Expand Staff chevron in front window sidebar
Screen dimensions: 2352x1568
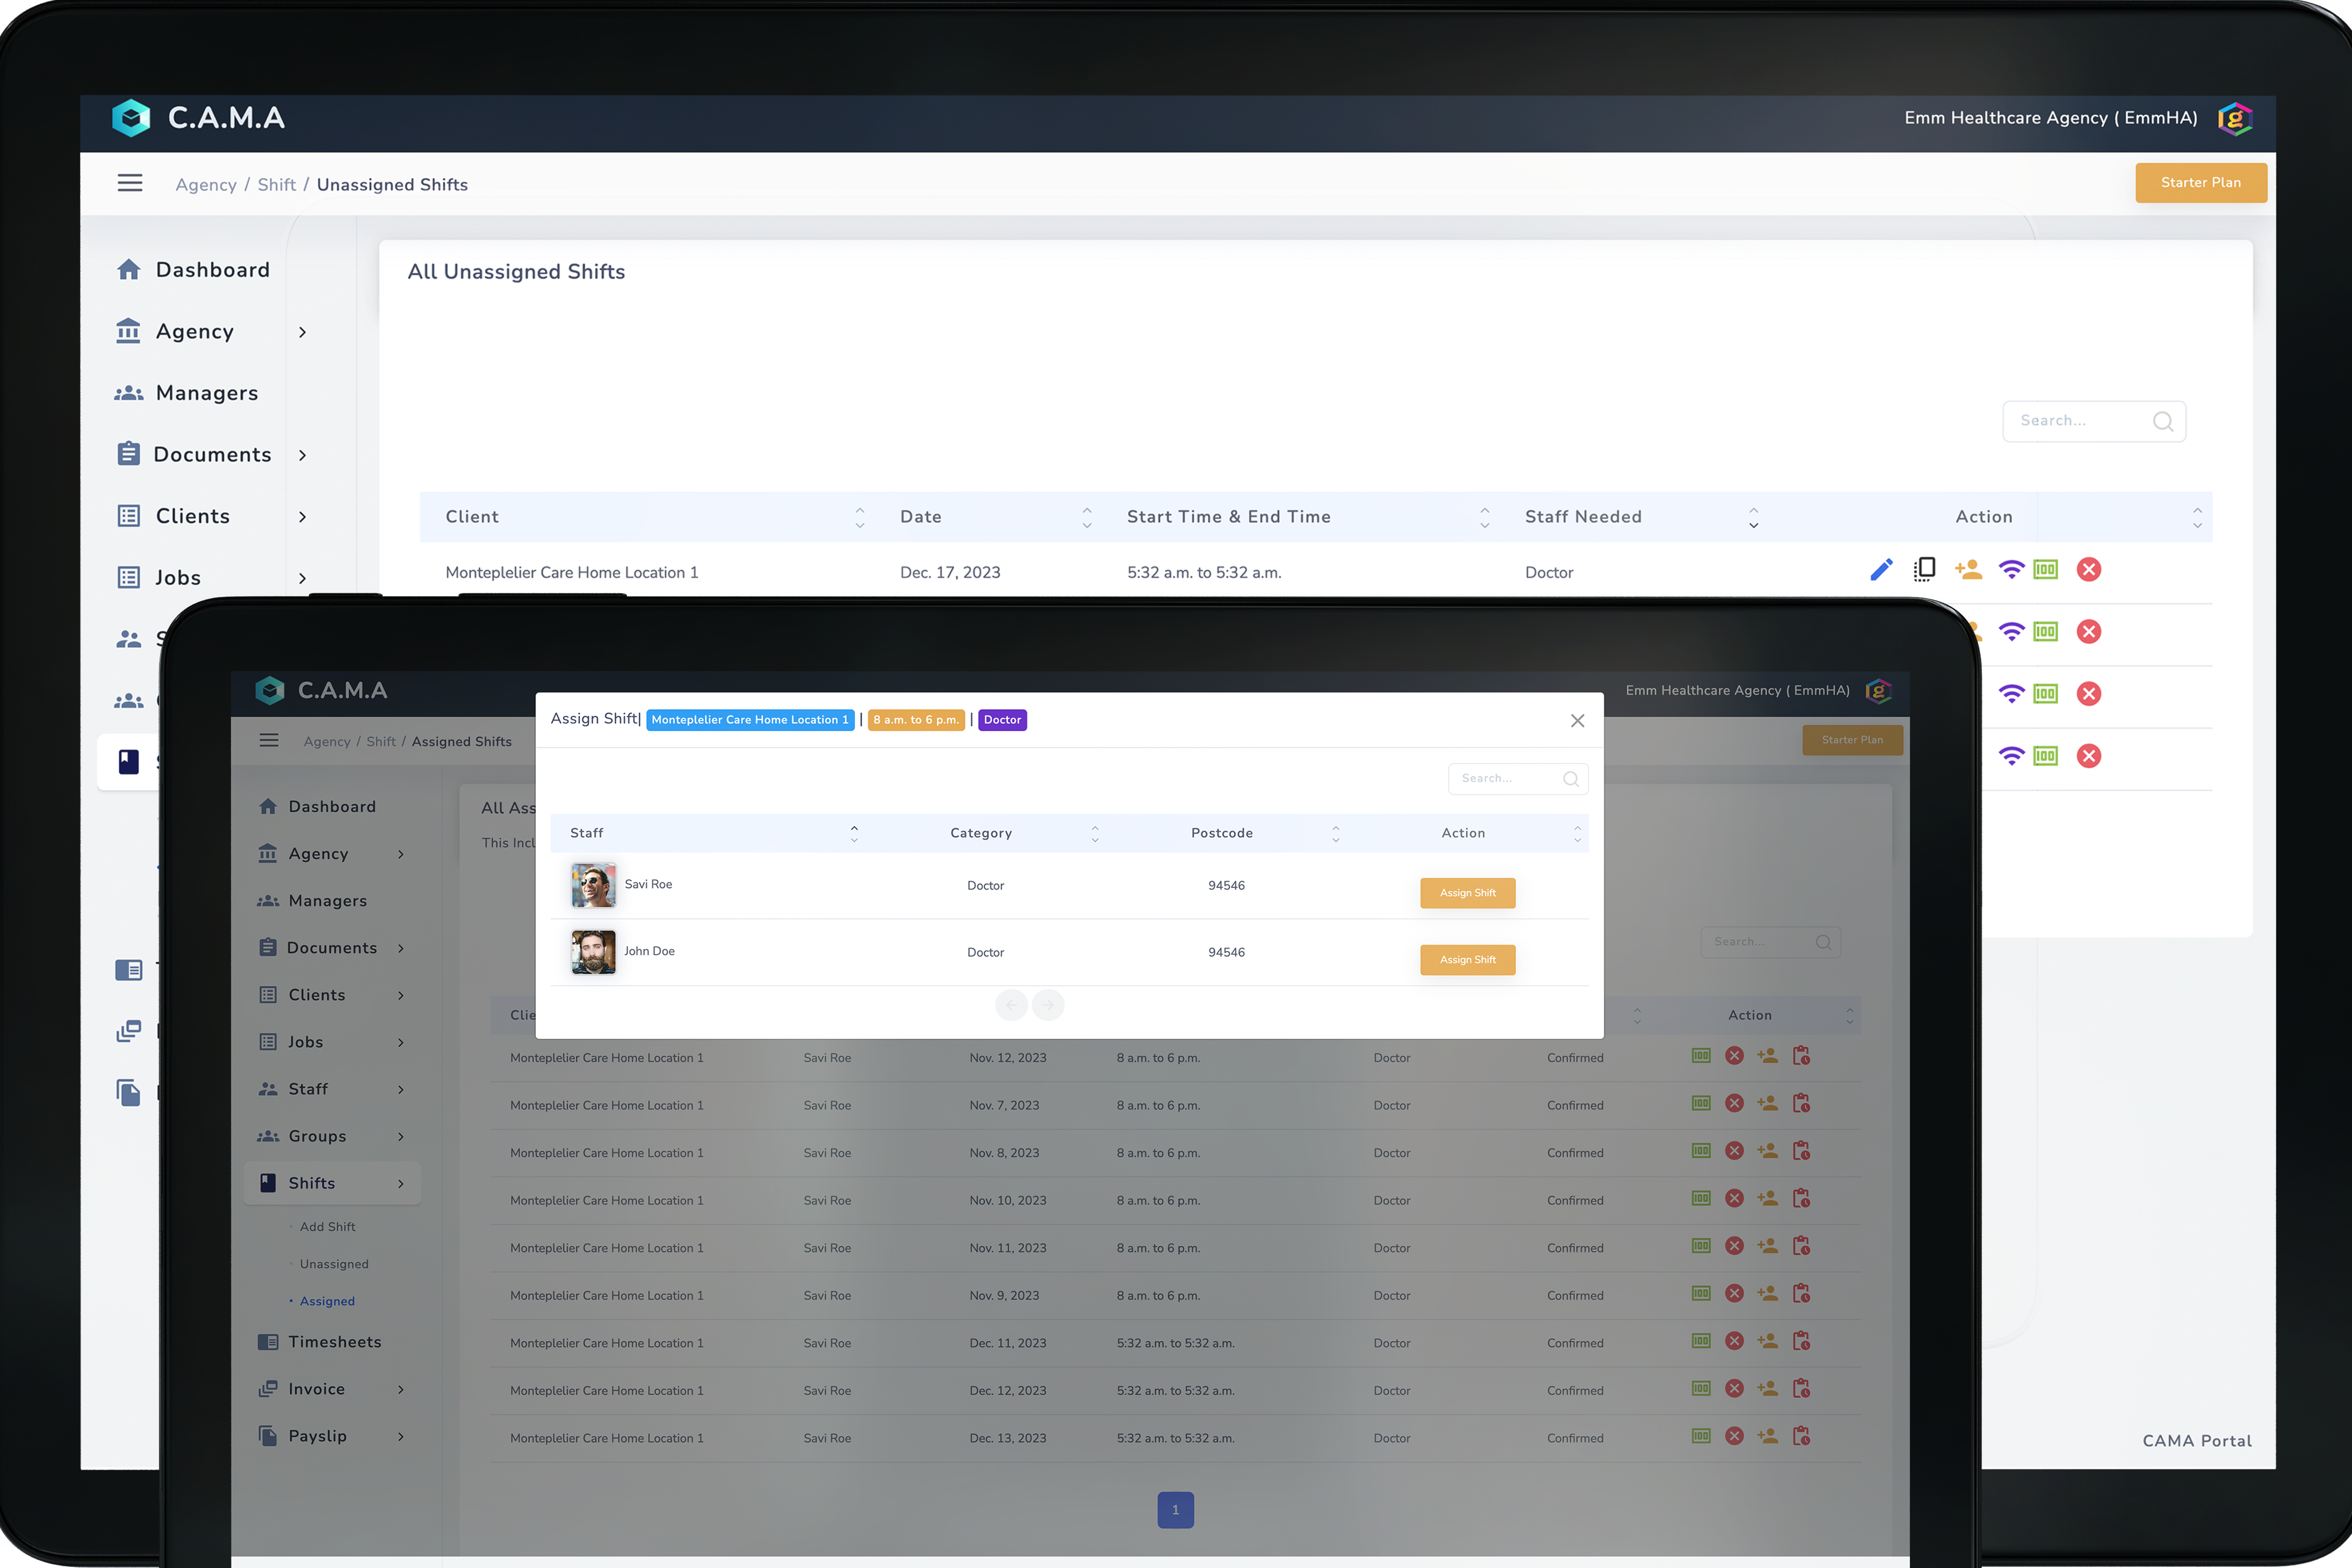coord(401,1089)
